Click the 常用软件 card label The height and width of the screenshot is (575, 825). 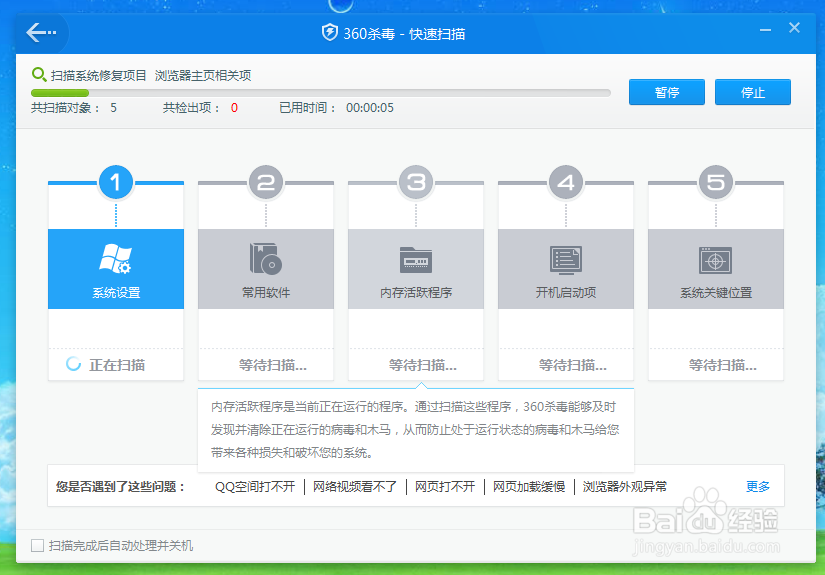click(x=266, y=293)
